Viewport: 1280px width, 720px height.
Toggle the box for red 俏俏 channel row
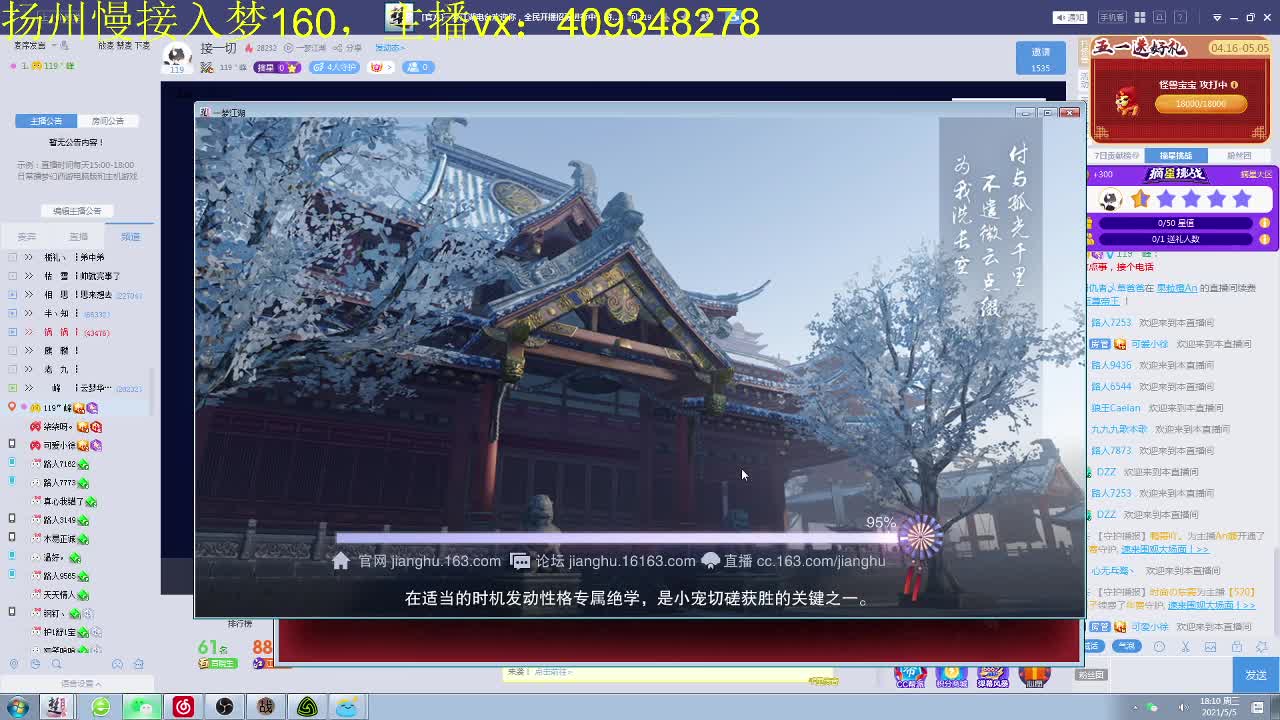pyautogui.click(x=12, y=332)
